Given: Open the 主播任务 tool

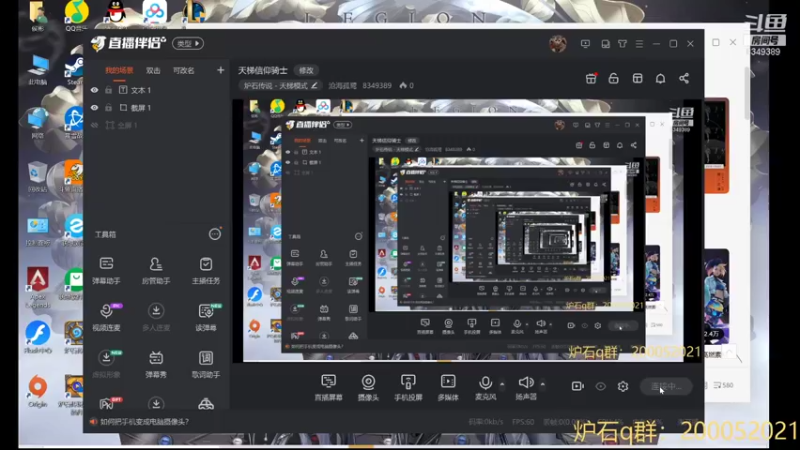Looking at the screenshot, I should (x=206, y=270).
